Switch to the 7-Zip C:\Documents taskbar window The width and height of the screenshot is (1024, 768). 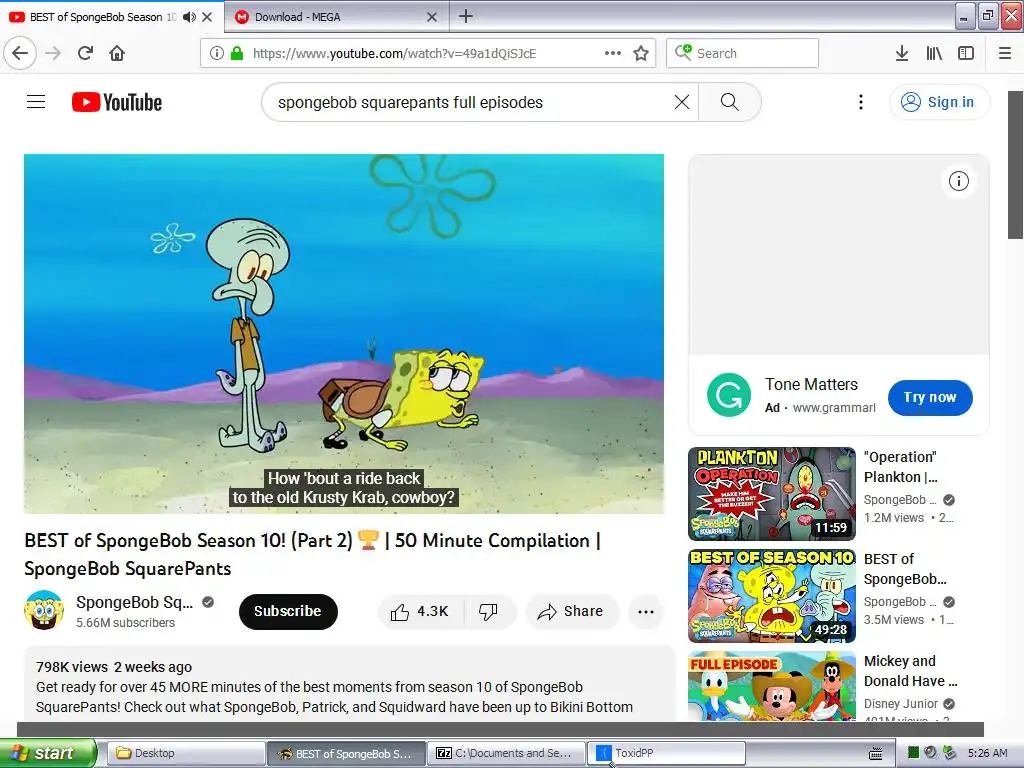pos(507,753)
